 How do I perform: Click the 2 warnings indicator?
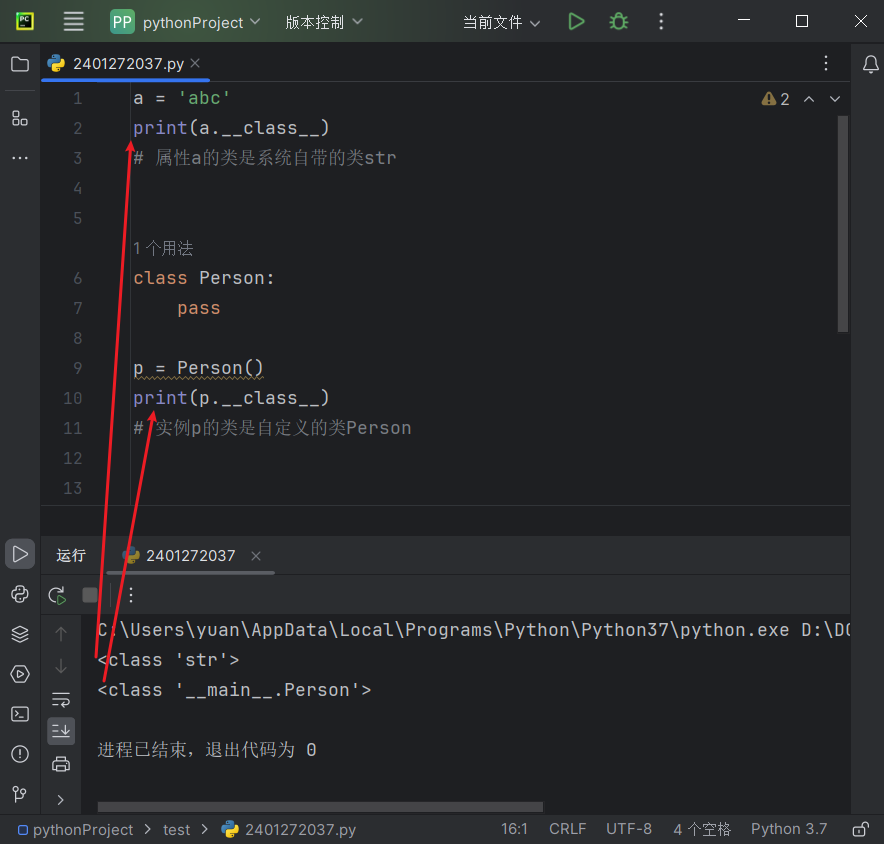point(775,99)
